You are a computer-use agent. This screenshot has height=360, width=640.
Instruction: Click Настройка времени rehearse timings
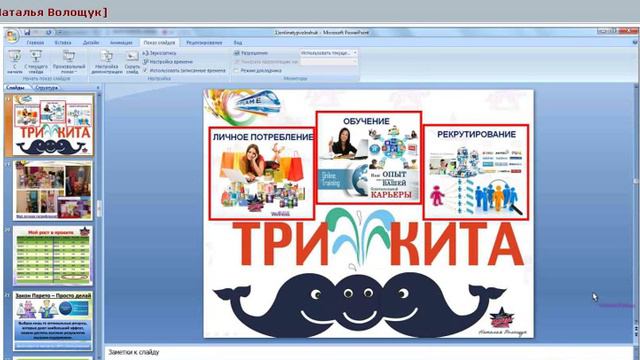click(x=168, y=62)
